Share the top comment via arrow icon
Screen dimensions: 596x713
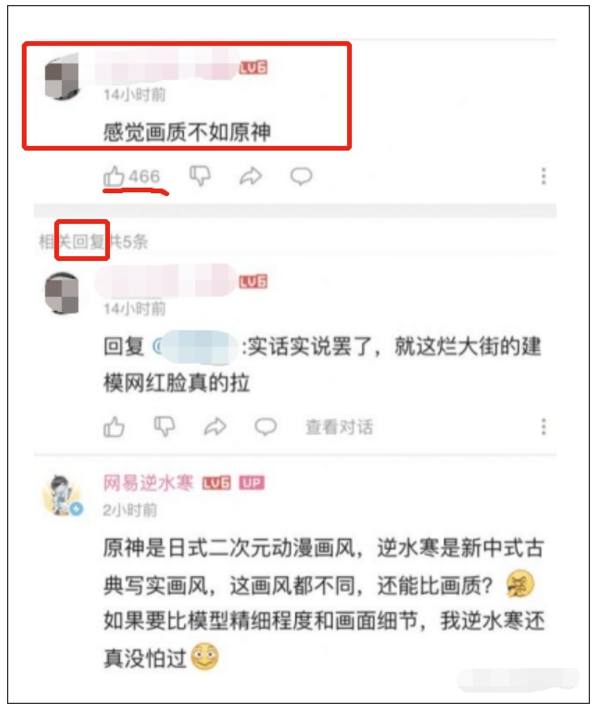(251, 176)
